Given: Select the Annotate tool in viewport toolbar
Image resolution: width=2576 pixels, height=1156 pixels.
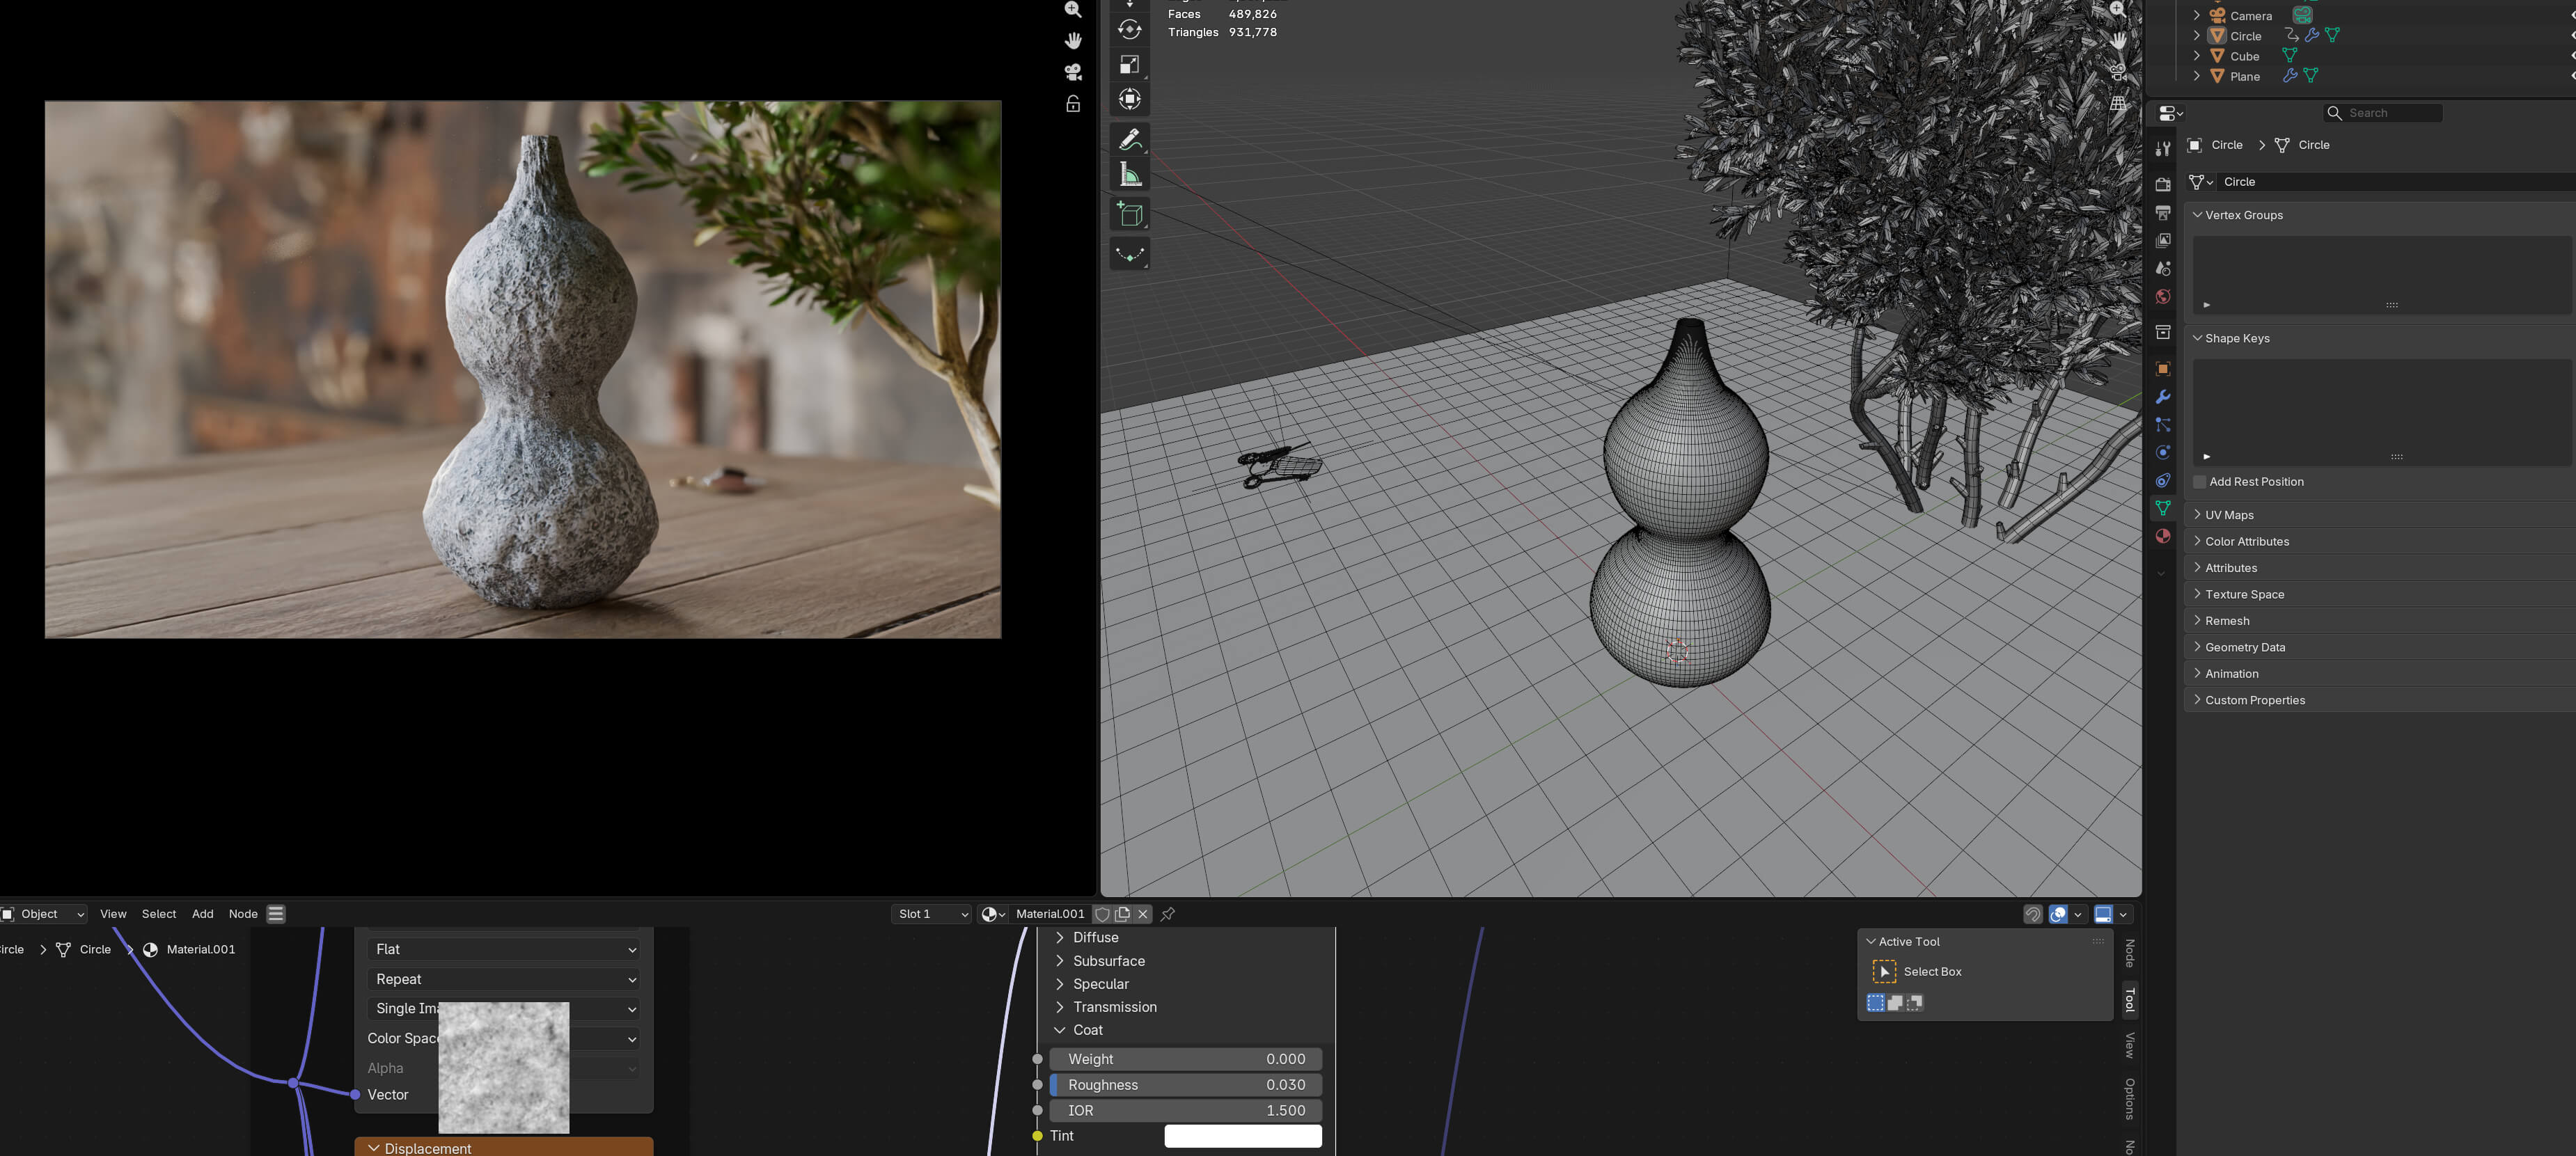Looking at the screenshot, I should 1130,139.
